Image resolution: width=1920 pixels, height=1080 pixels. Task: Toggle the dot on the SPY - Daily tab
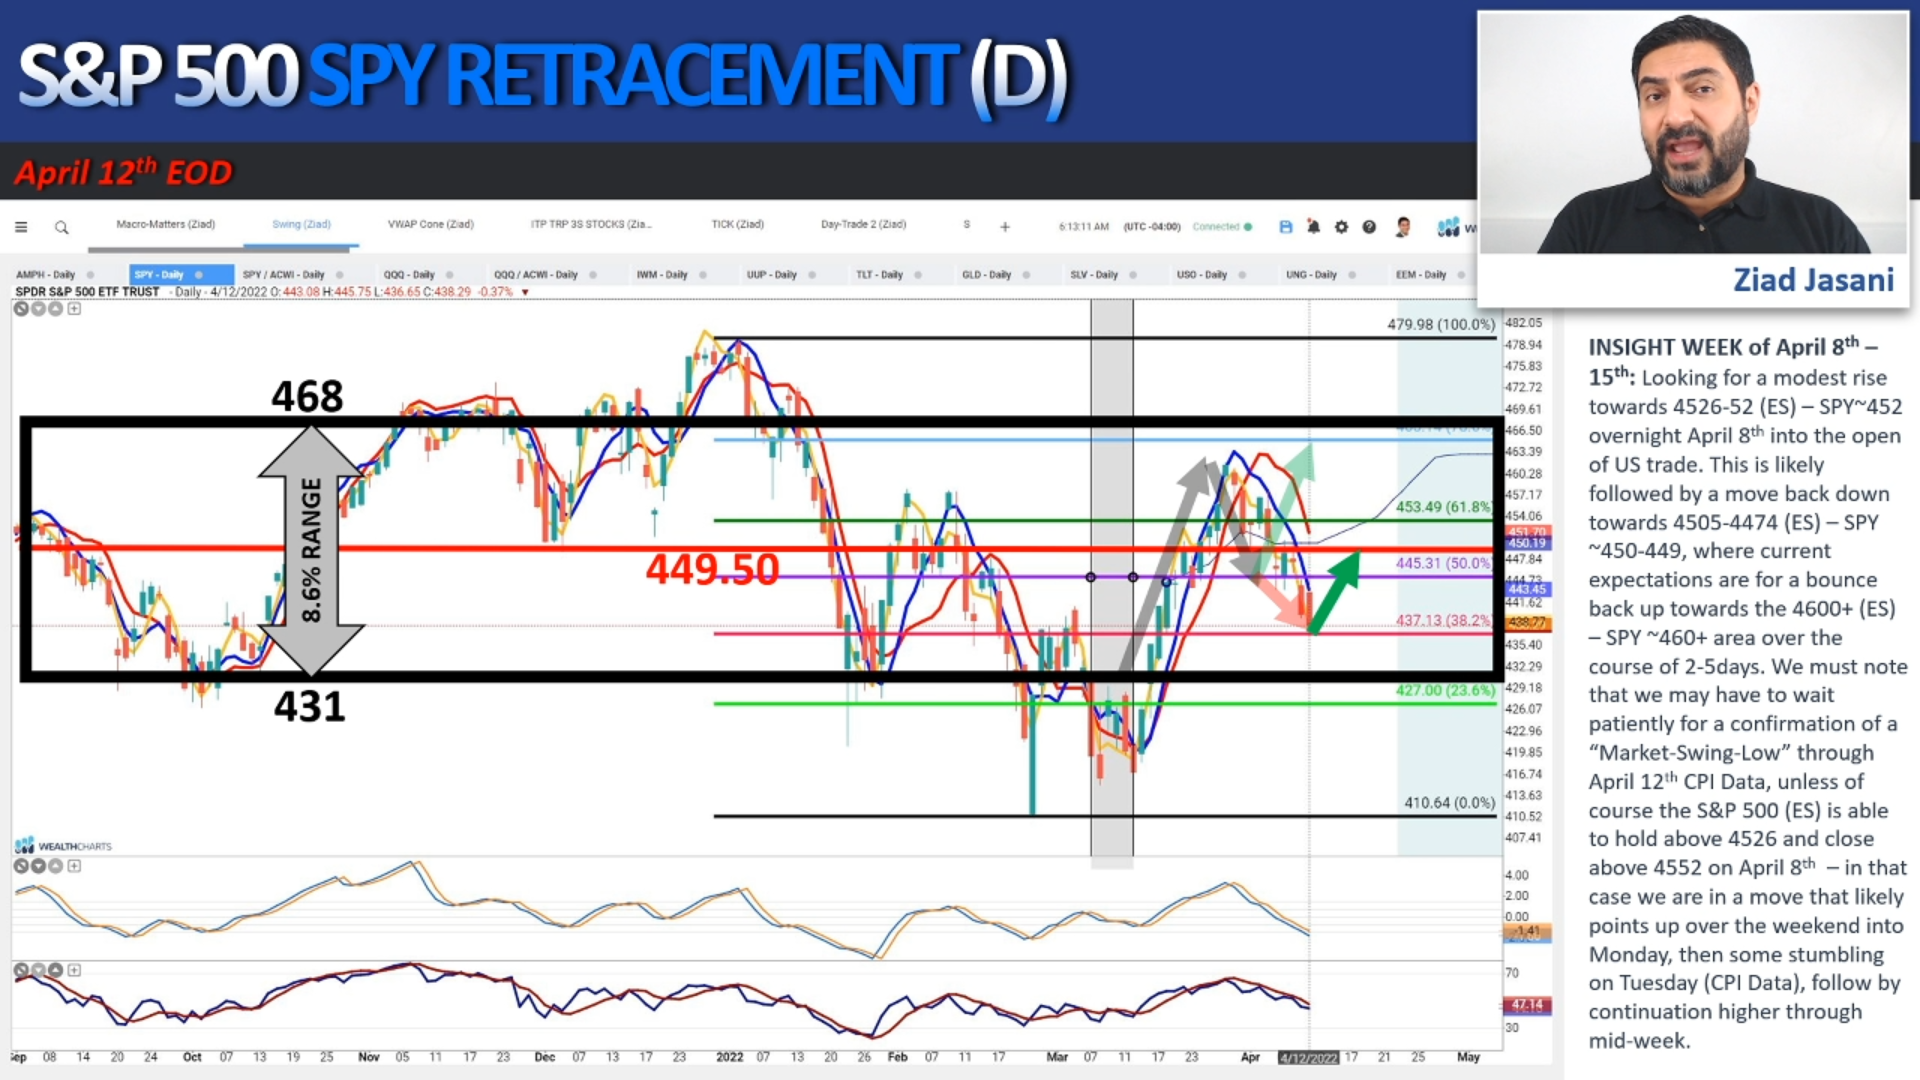pyautogui.click(x=199, y=275)
